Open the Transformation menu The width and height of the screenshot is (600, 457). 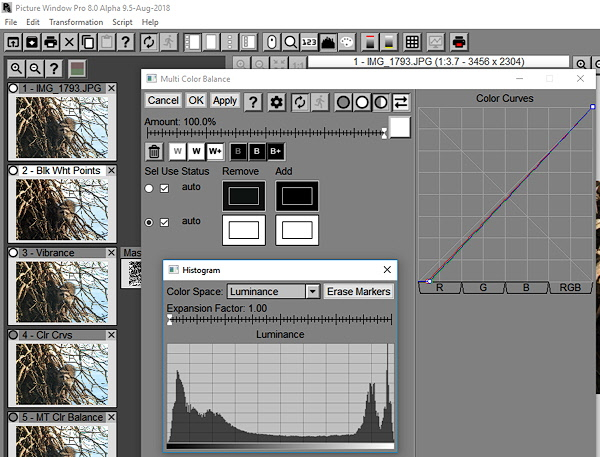[76, 22]
